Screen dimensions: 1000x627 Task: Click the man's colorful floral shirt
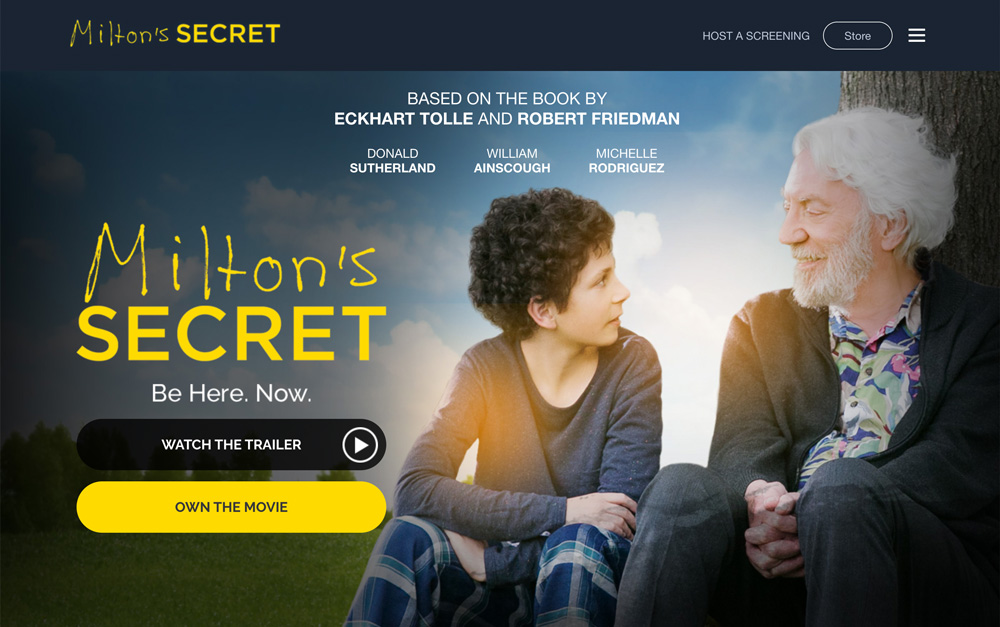tap(867, 383)
